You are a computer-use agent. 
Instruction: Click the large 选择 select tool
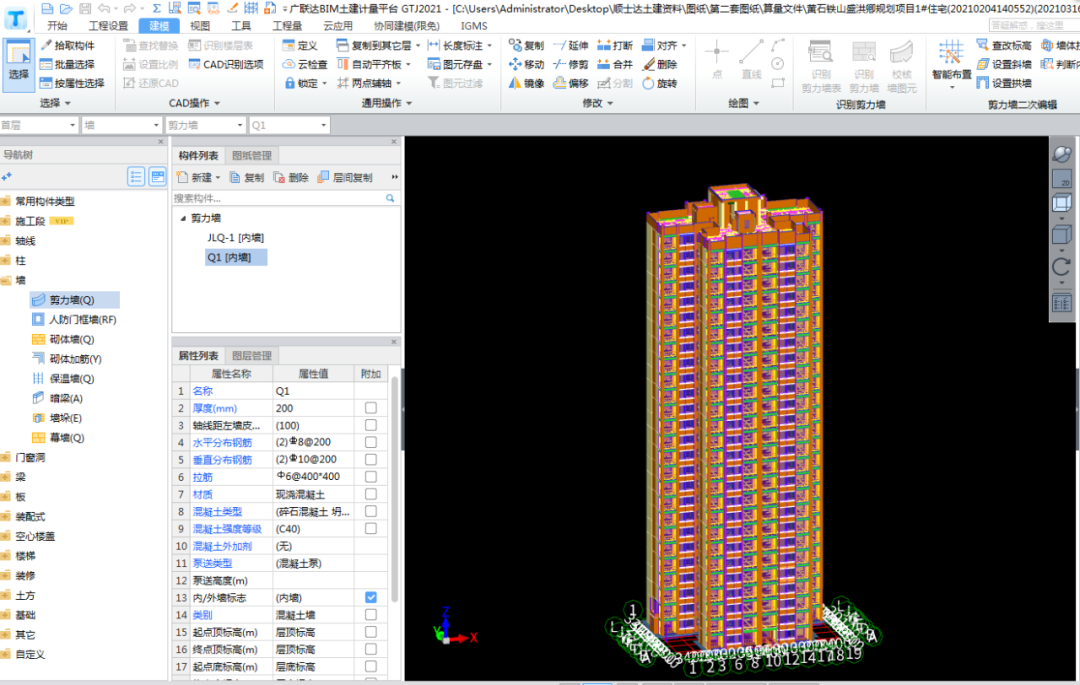[x=19, y=65]
